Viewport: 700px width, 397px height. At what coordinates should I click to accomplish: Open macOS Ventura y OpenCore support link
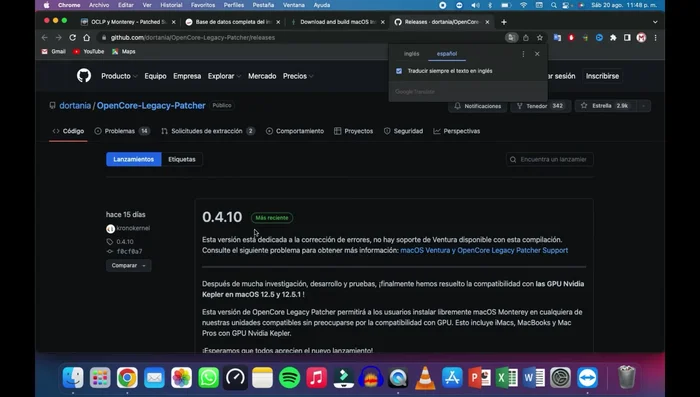coord(484,250)
